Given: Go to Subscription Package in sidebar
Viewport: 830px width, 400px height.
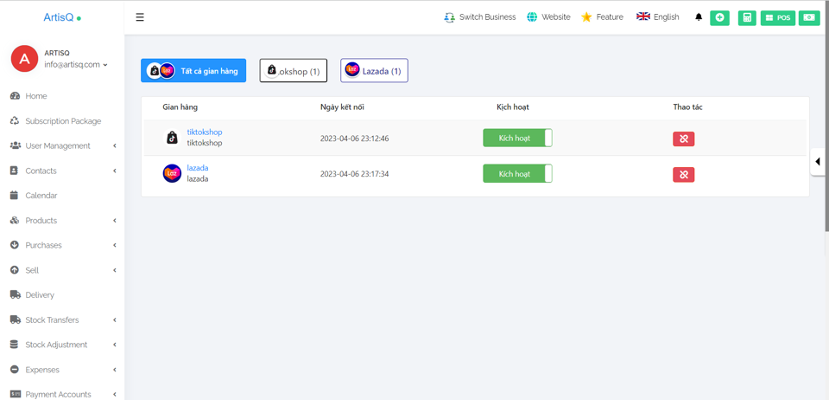Looking at the screenshot, I should [63, 121].
